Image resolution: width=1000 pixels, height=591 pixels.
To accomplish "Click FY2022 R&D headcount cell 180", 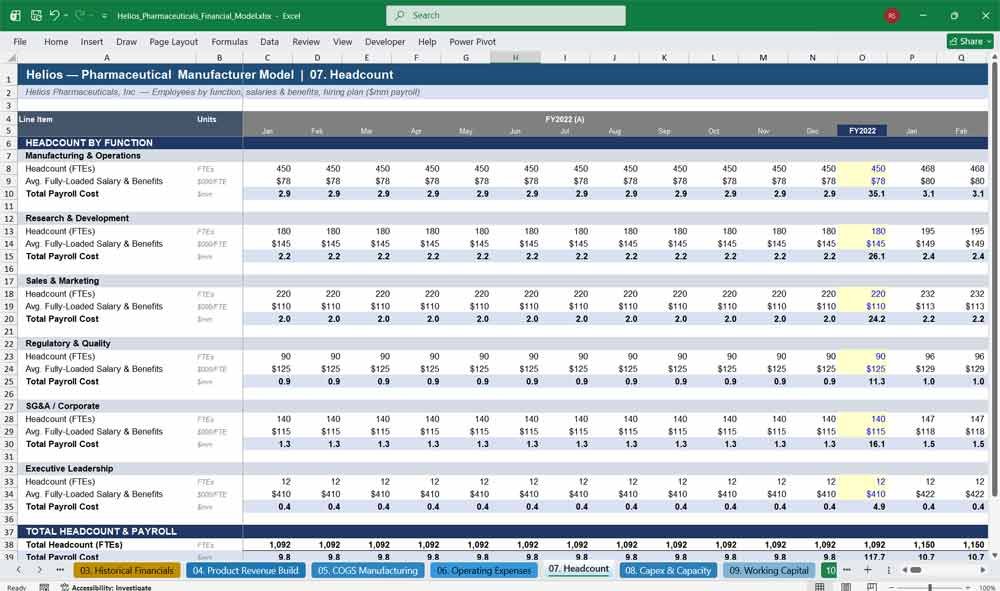I will click(862, 231).
